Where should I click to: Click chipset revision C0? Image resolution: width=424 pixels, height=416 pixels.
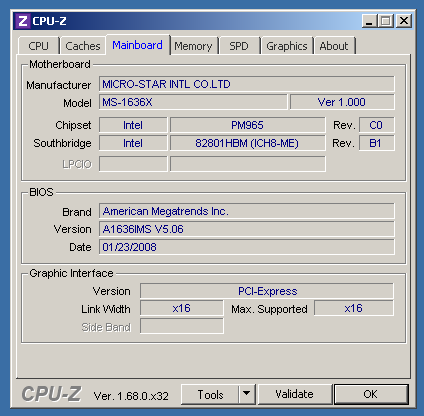coord(377,125)
